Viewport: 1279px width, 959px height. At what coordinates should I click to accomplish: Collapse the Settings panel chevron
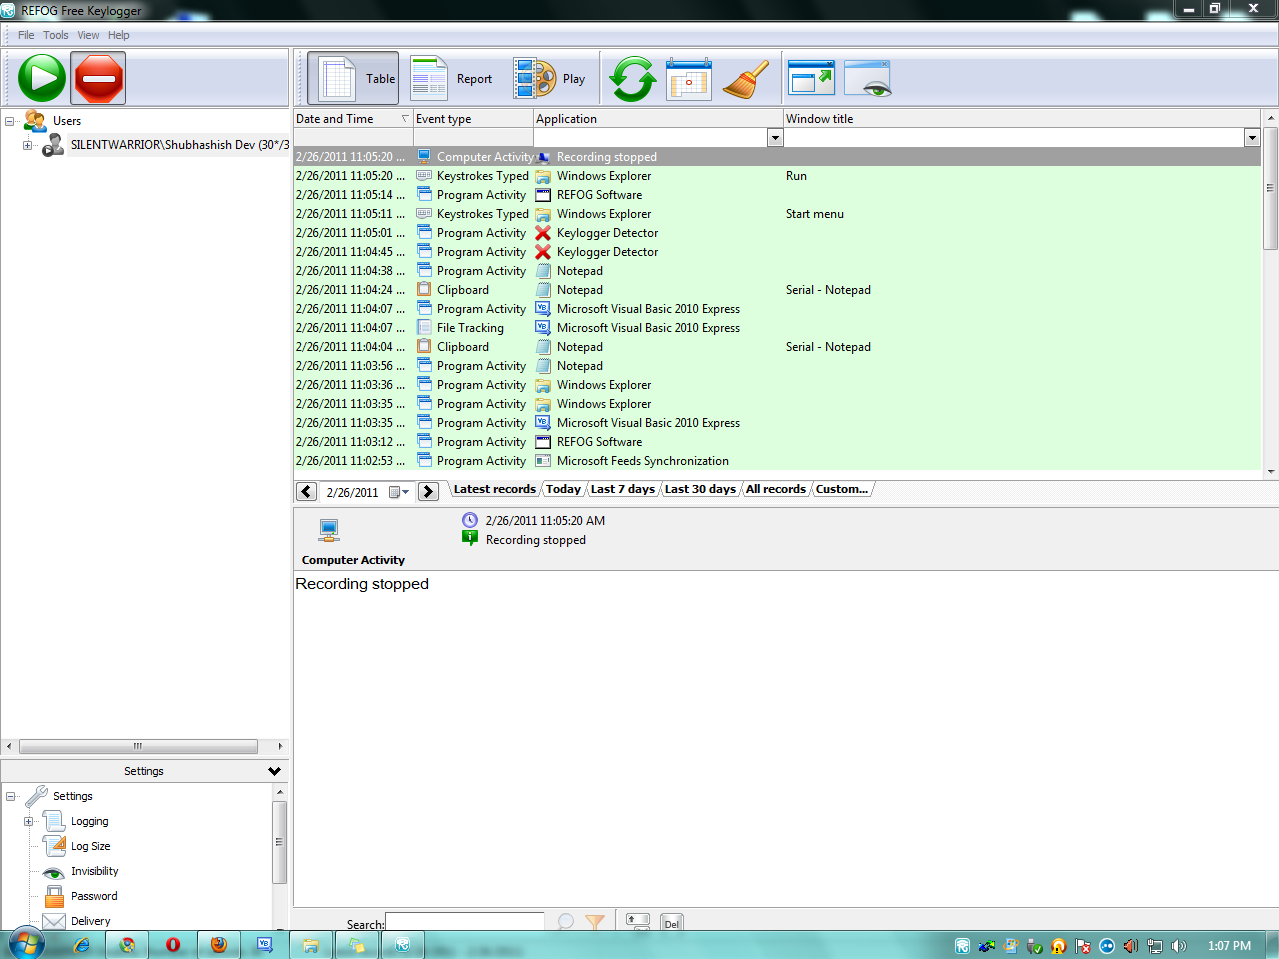[x=275, y=771]
